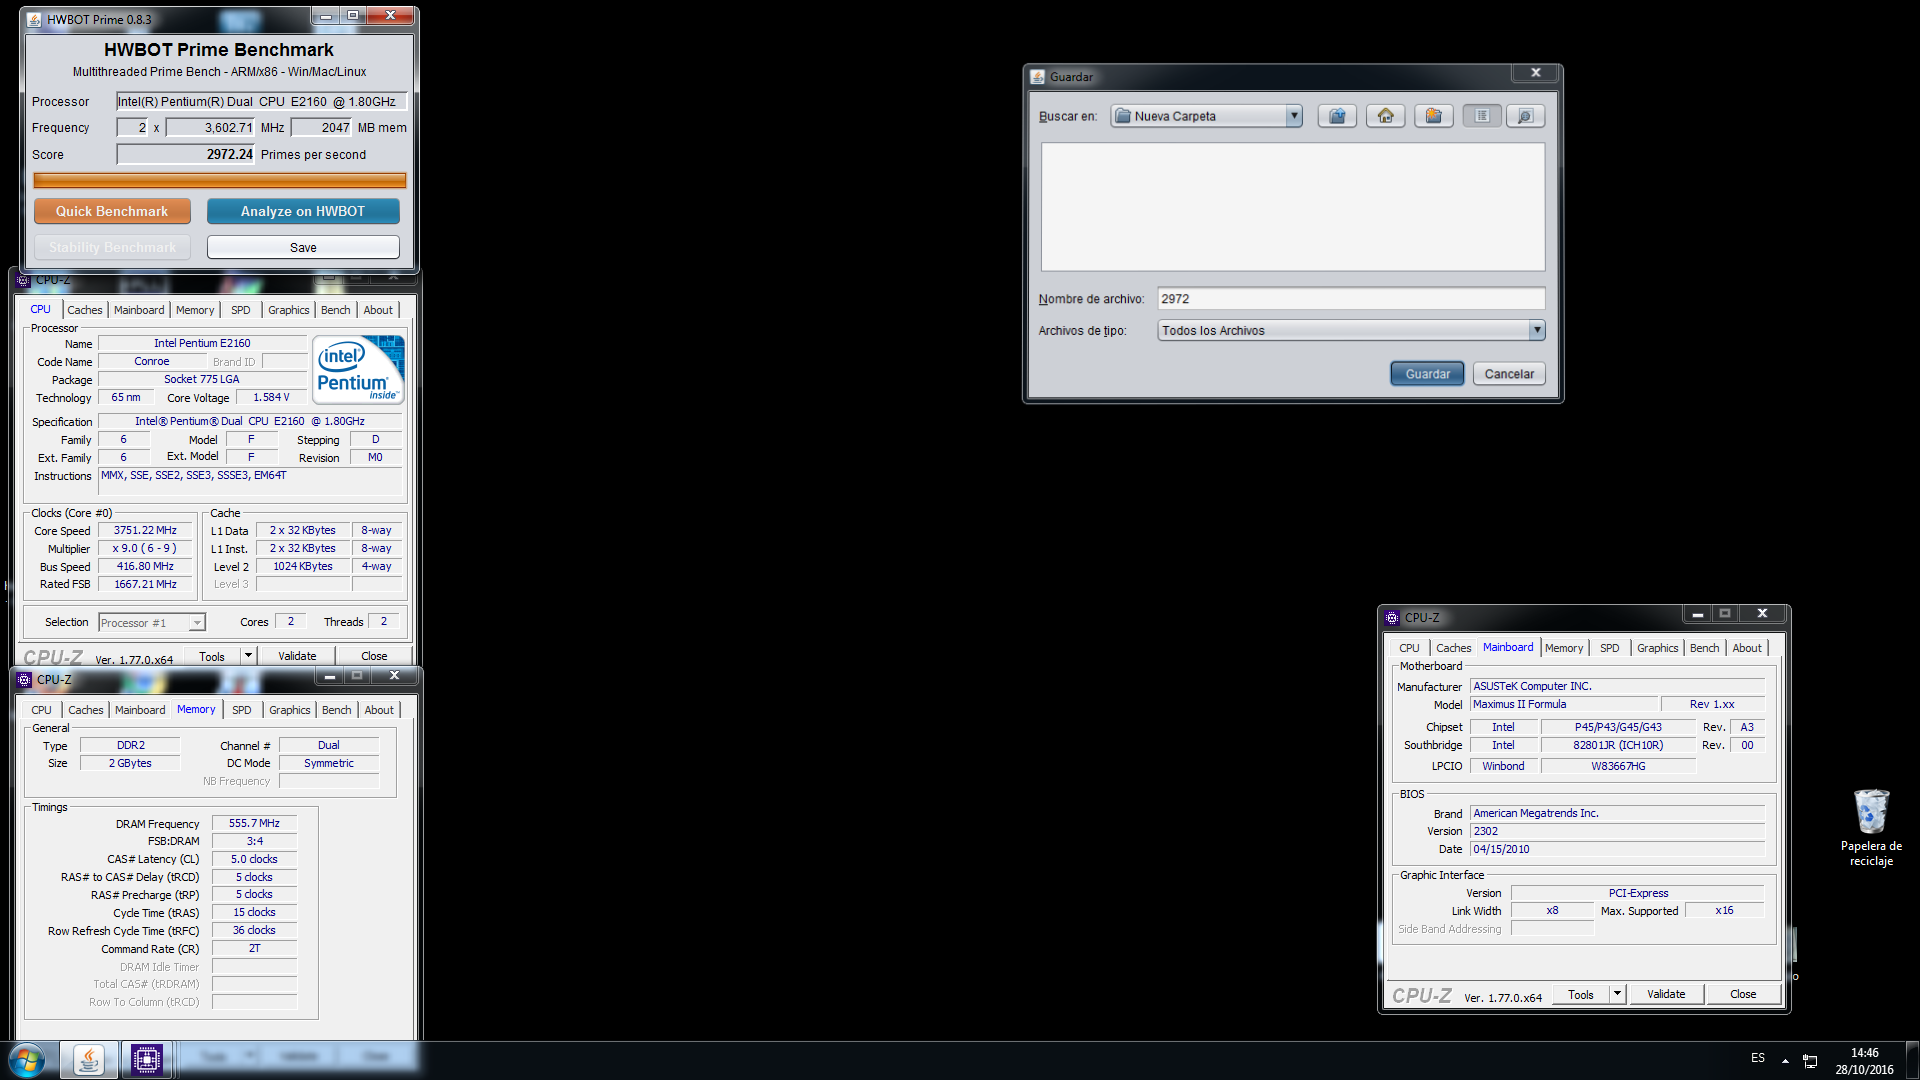Open Caches tab in bottom-left CPU-Z window
The width and height of the screenshot is (1920, 1080).
click(x=86, y=710)
